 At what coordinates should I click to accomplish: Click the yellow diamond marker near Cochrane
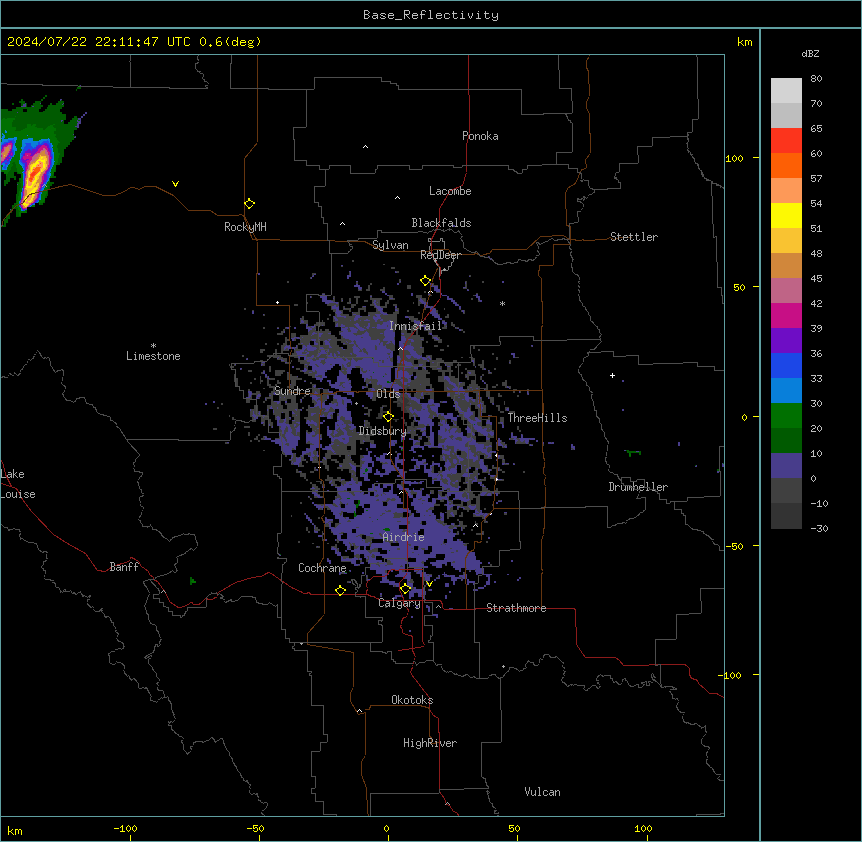coord(340,590)
